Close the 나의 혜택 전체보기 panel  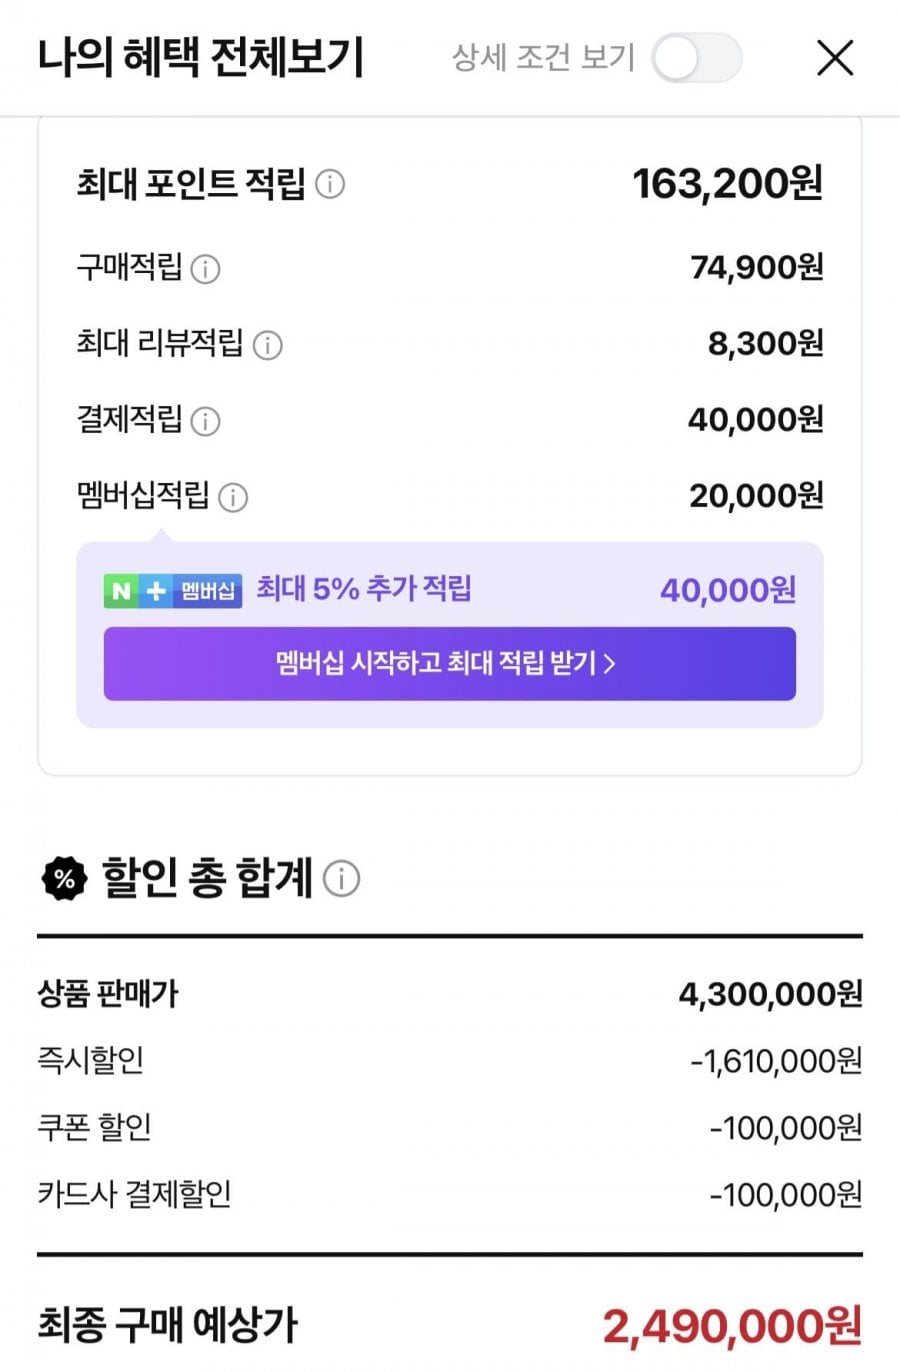835,58
